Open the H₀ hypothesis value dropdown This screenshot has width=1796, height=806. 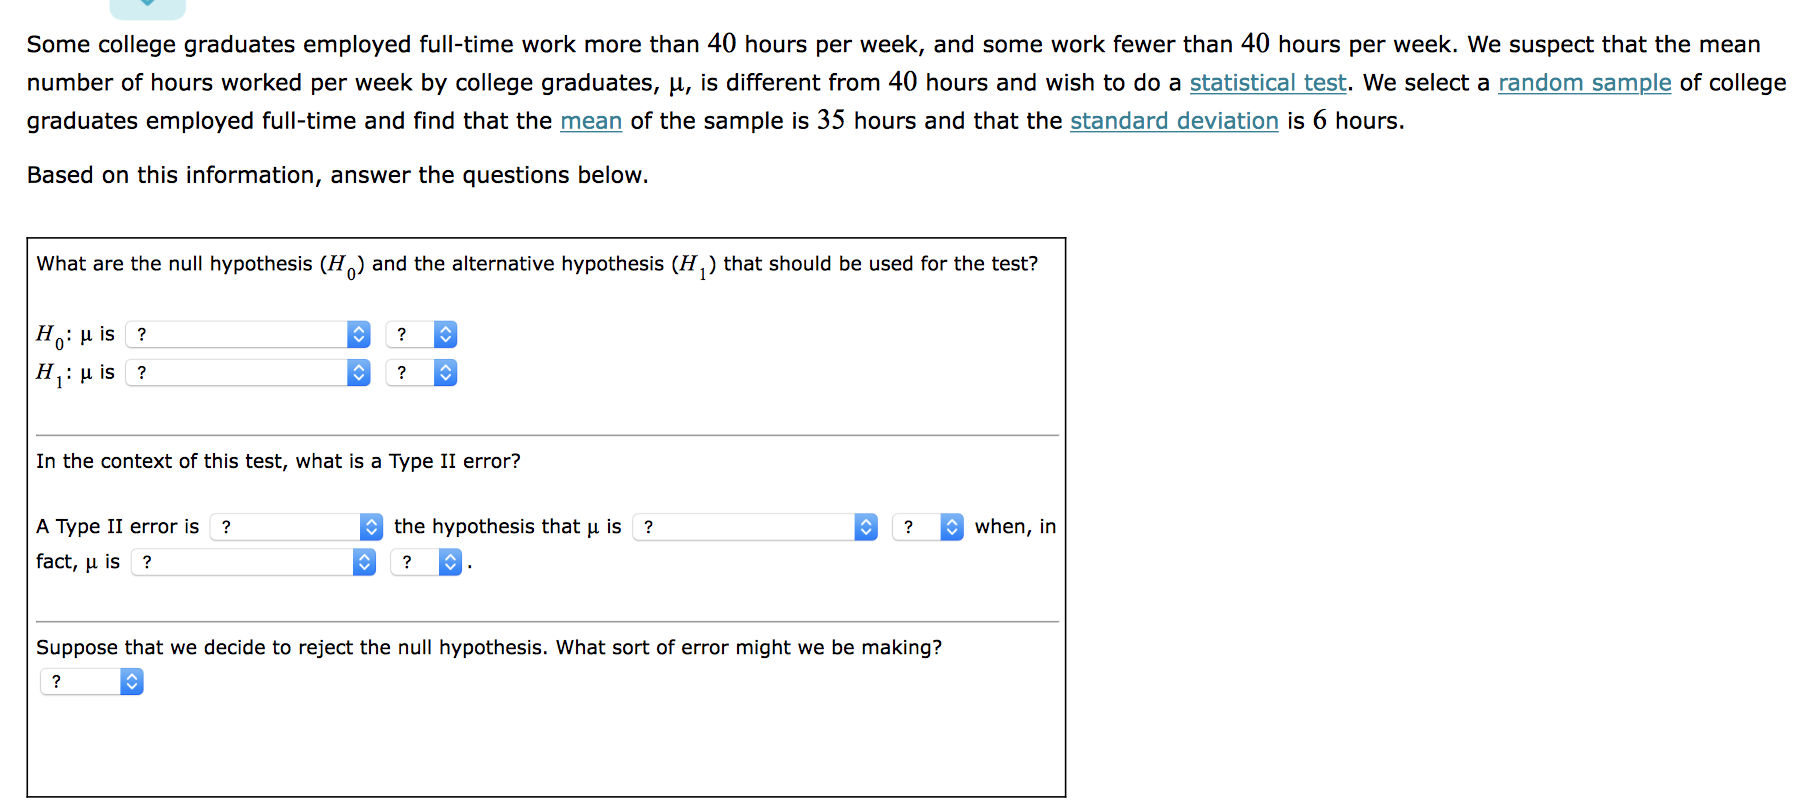[x=247, y=334]
